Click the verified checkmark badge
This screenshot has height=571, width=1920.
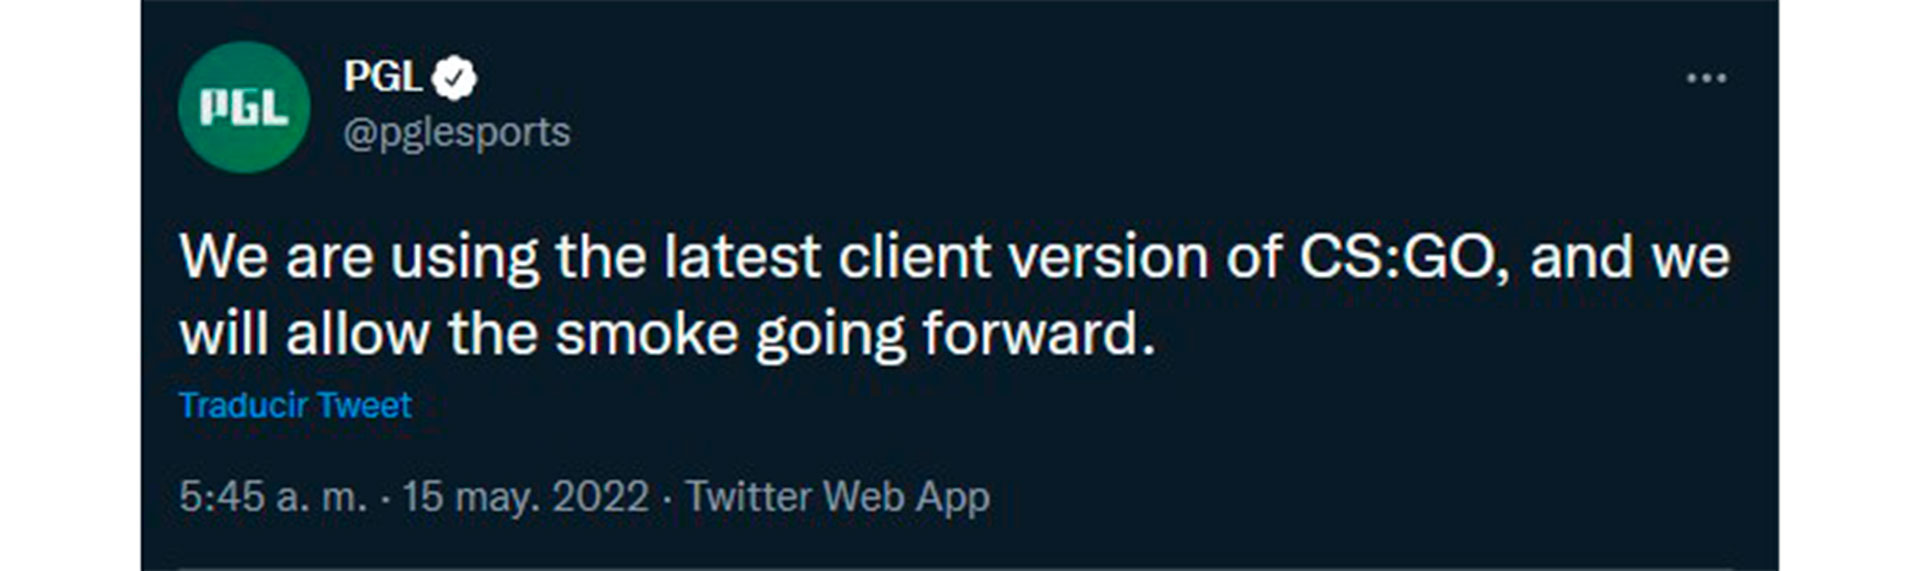pos(455,78)
